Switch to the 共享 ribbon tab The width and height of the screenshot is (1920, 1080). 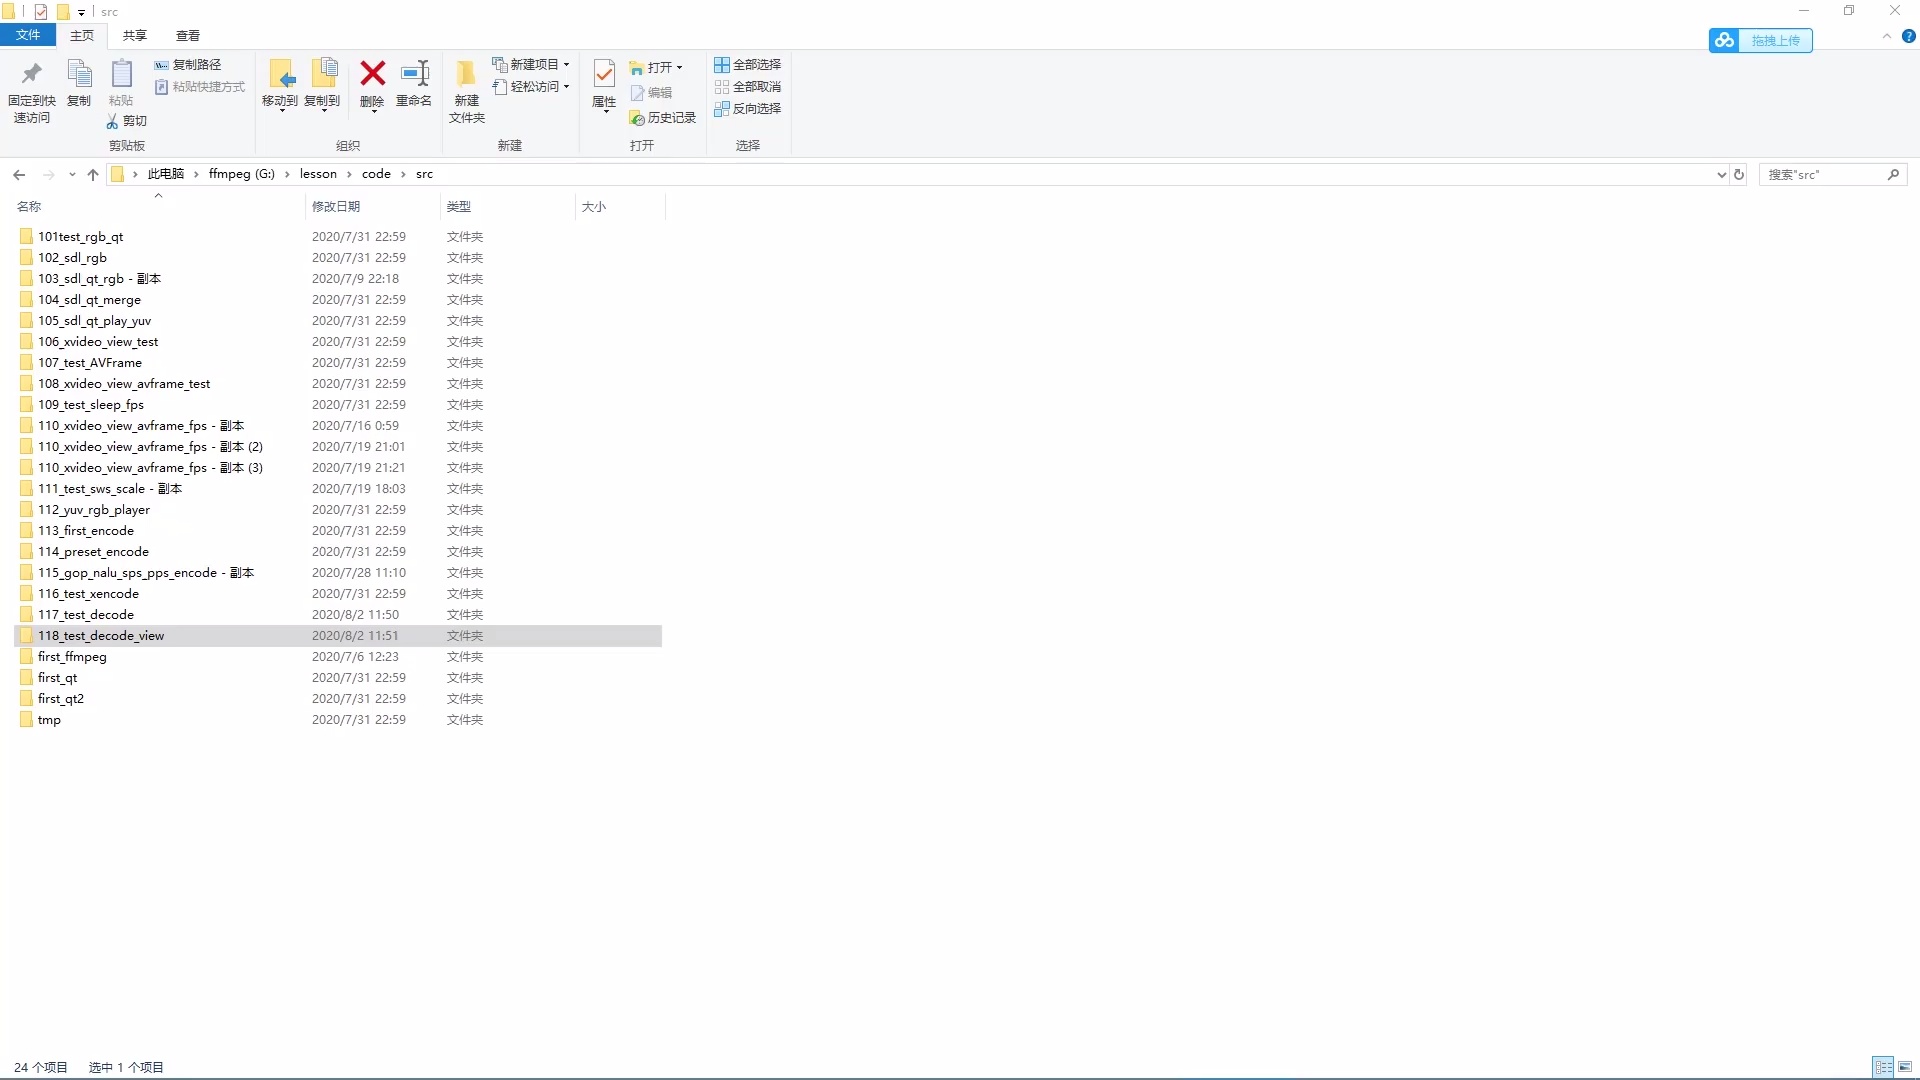point(133,35)
